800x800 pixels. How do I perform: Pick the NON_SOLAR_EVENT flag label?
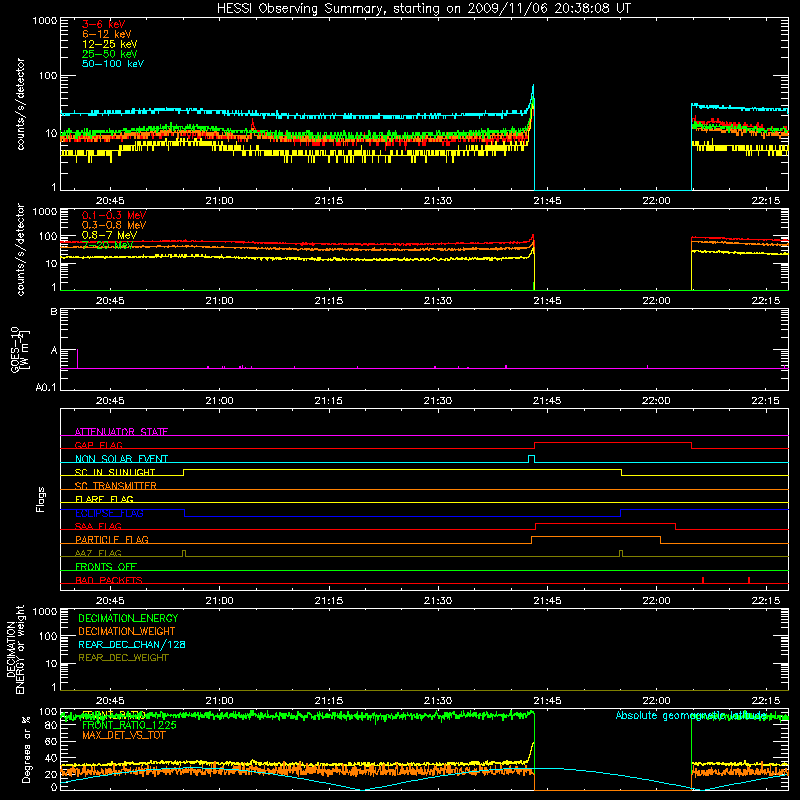(x=121, y=459)
